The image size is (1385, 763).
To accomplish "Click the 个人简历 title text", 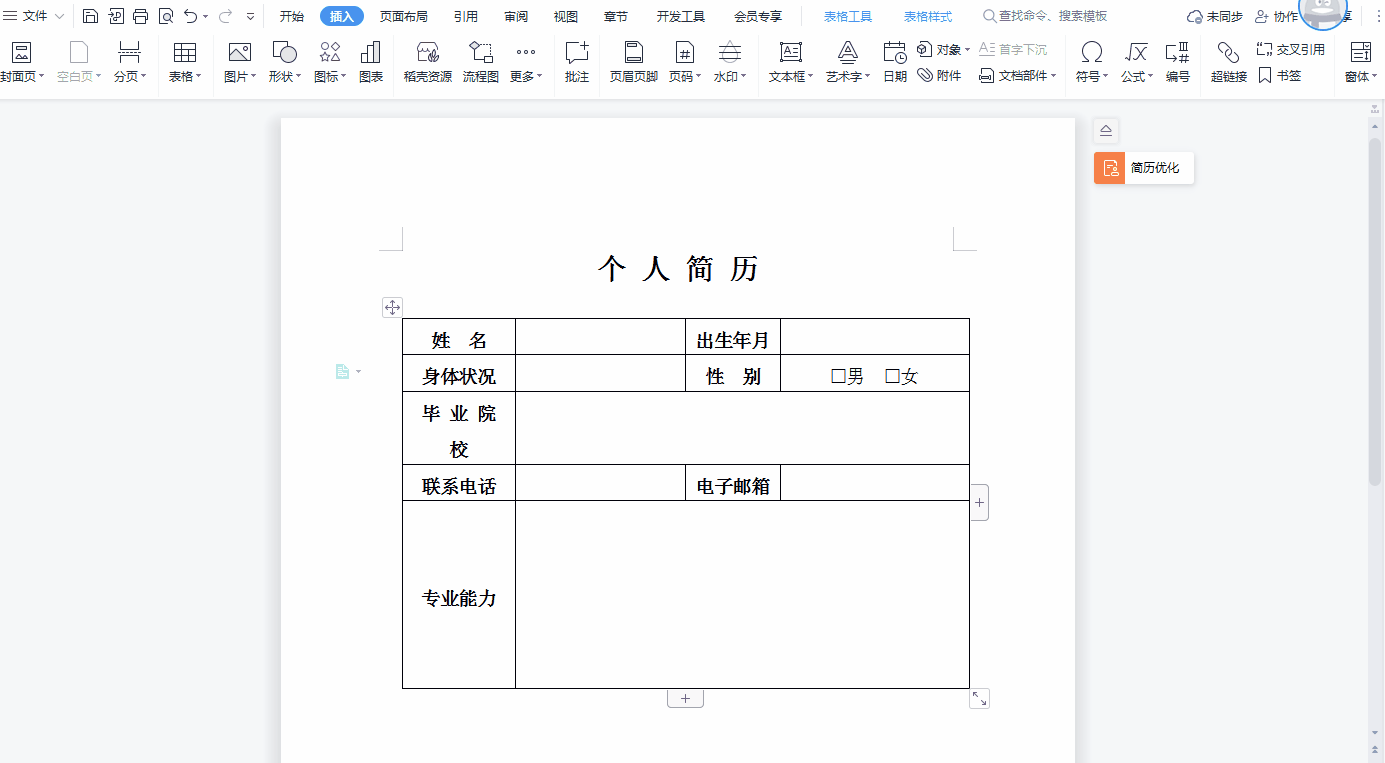I will [678, 268].
